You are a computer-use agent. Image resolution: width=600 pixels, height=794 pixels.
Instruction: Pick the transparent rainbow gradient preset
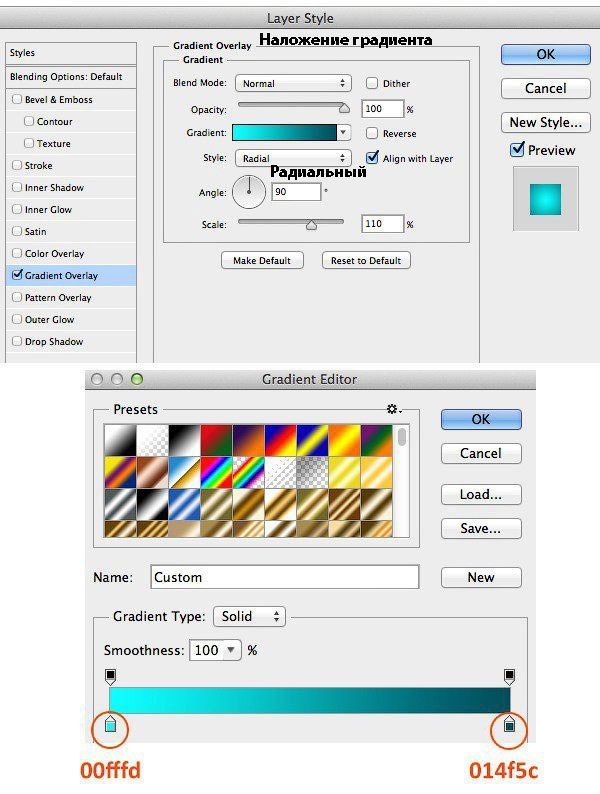tap(249, 472)
